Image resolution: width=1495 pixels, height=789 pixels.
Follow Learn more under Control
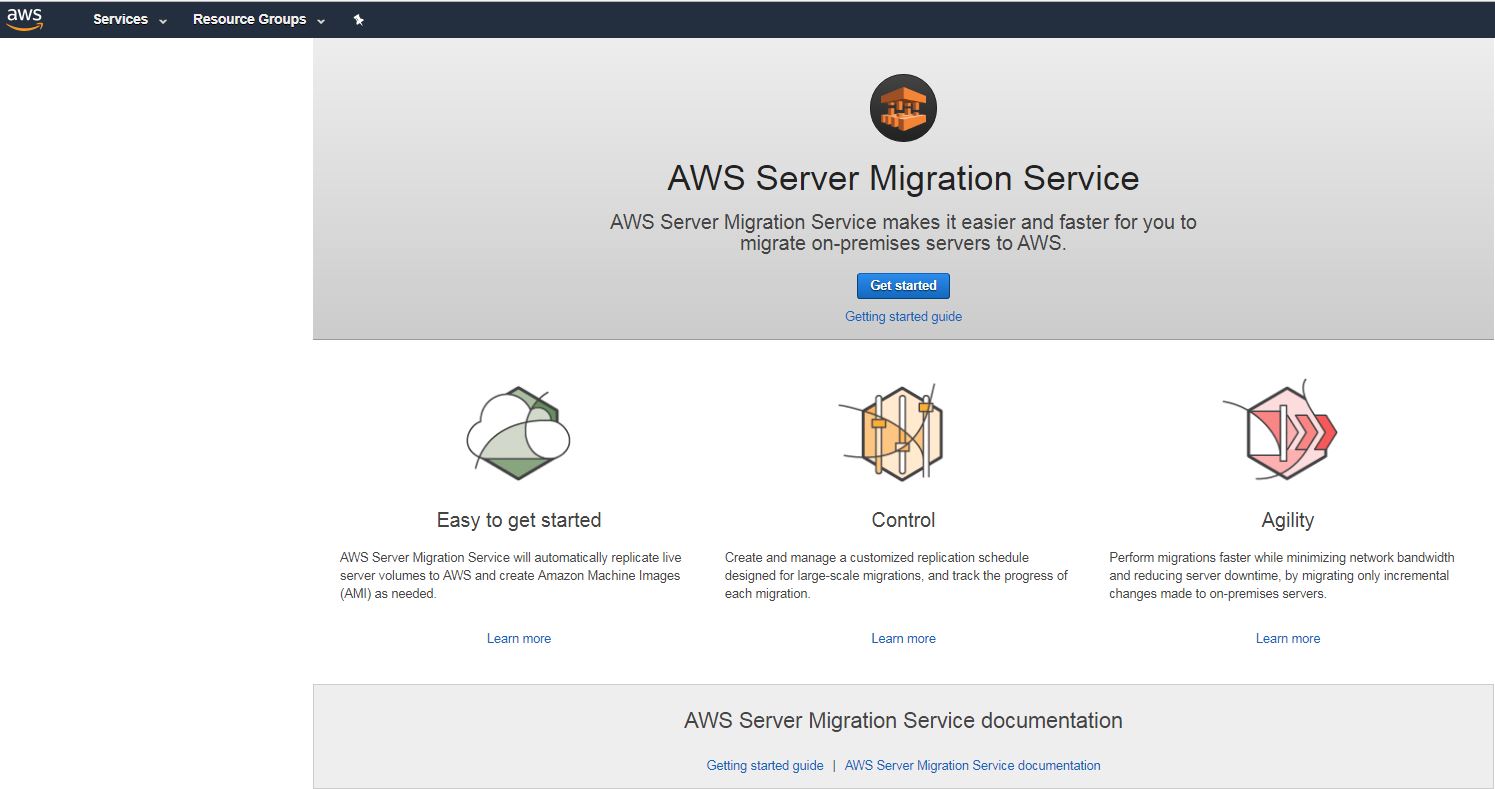point(903,638)
